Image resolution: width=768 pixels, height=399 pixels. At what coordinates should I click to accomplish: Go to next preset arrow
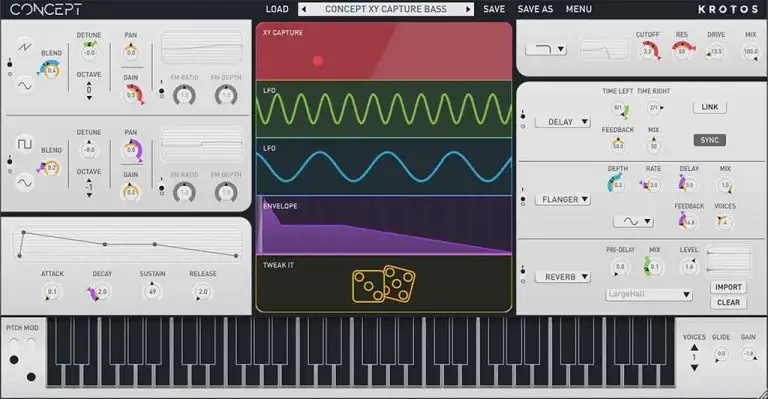point(468,9)
